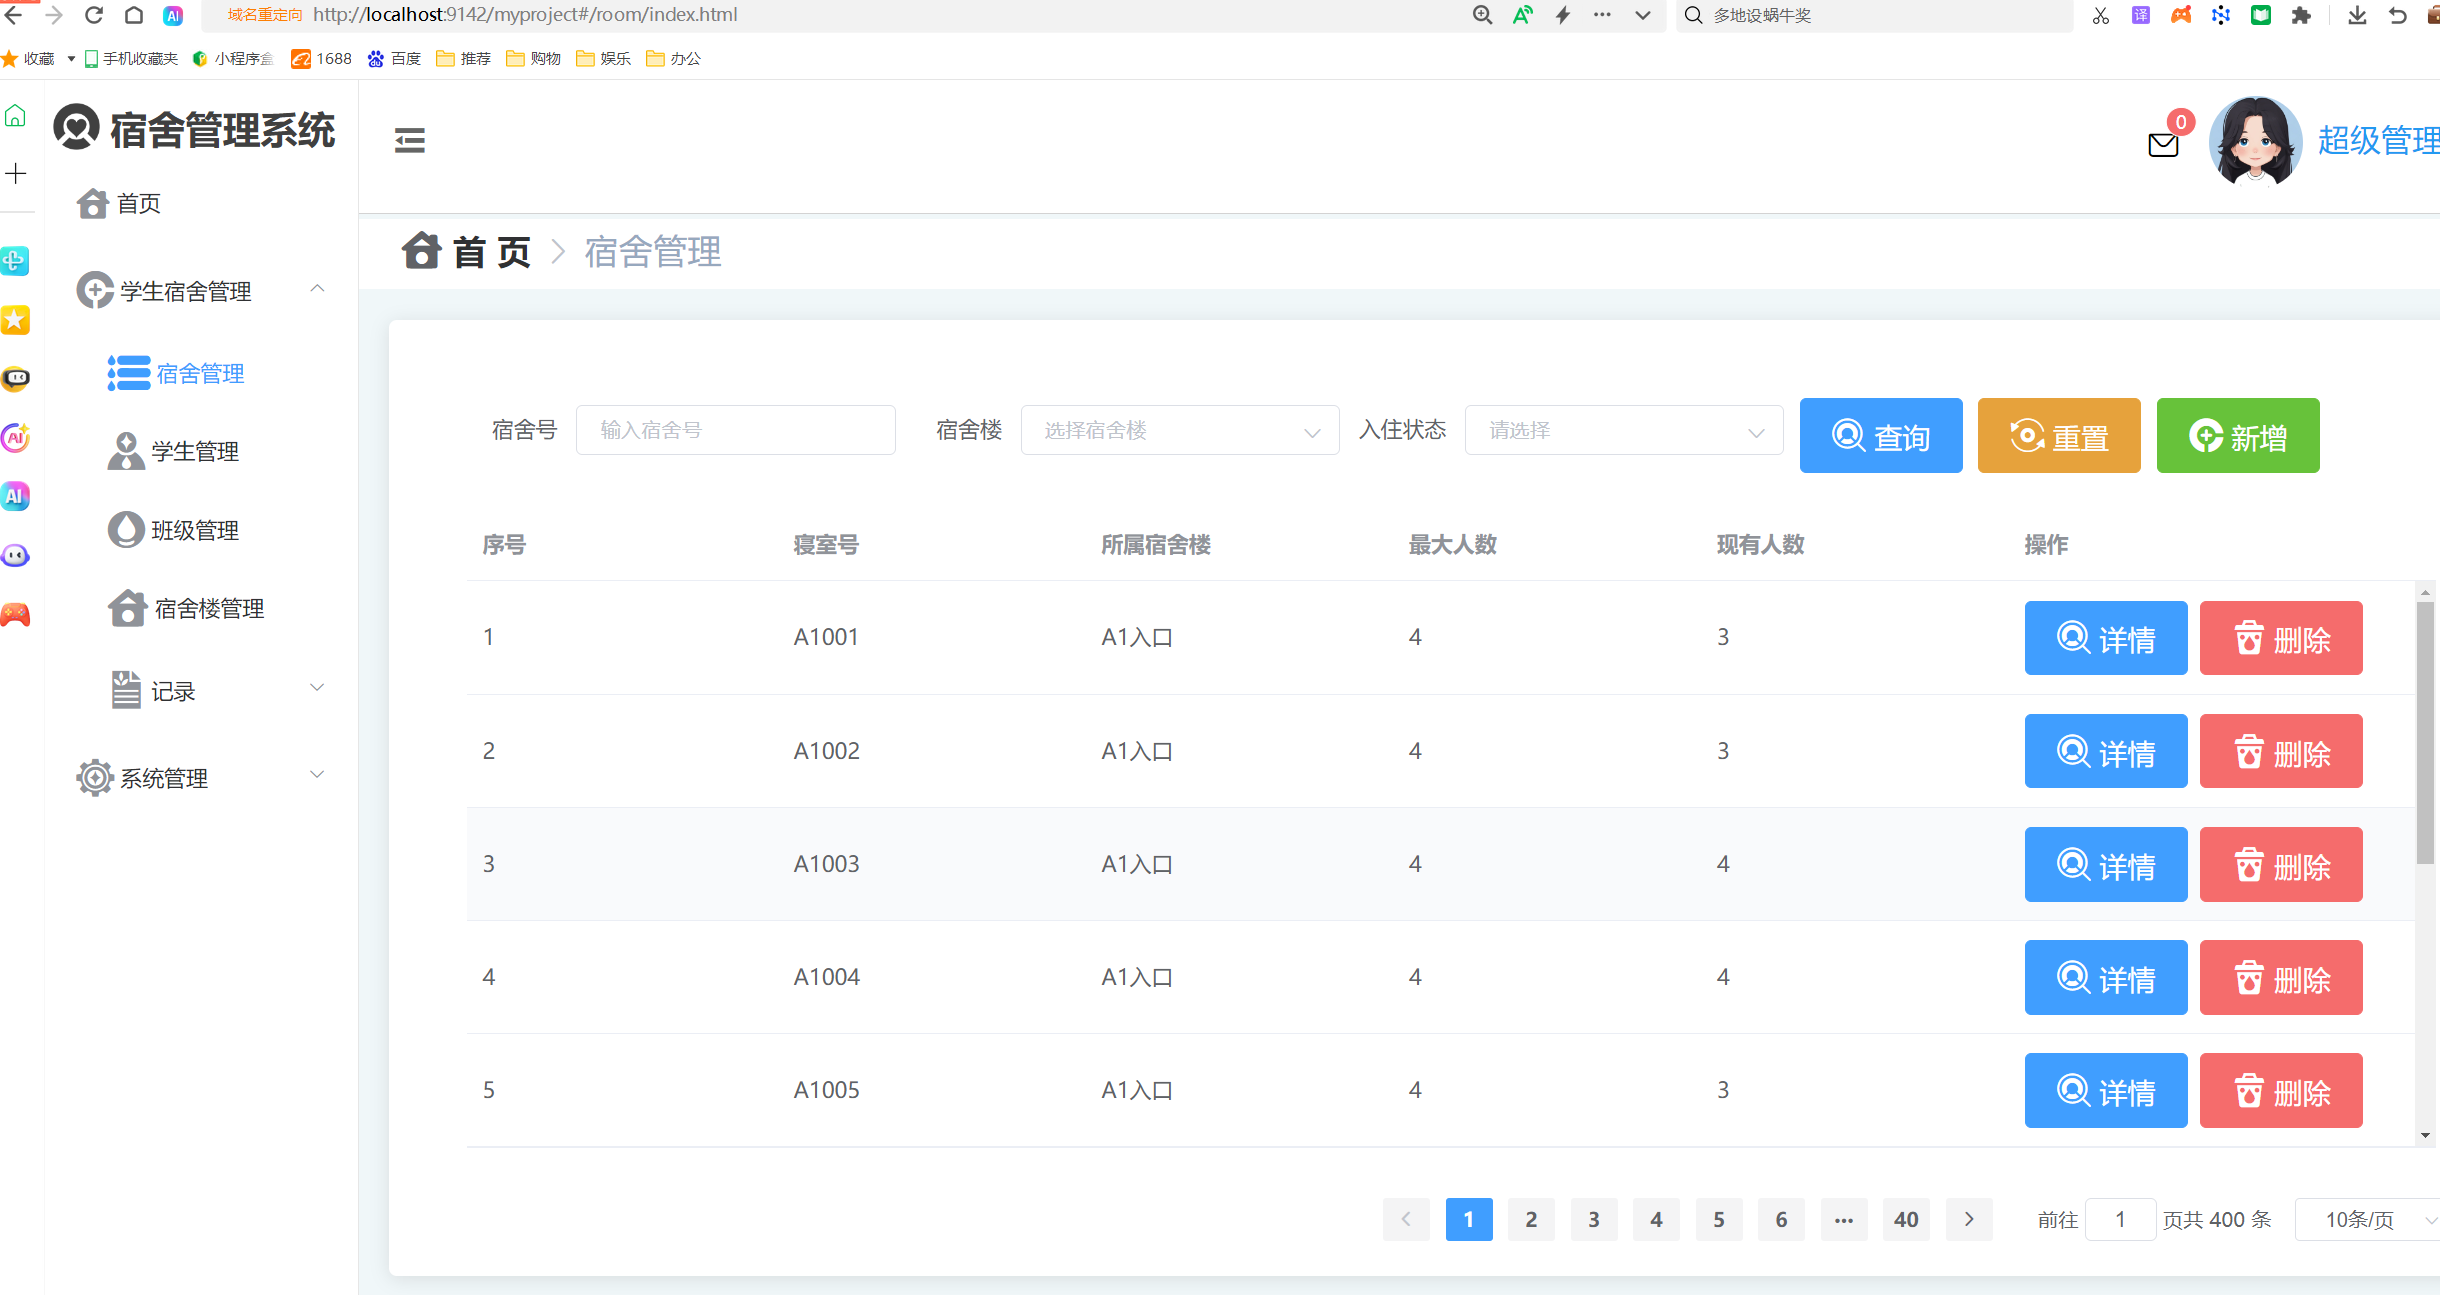This screenshot has height=1295, width=2440.
Task: Open the mail notification envelope icon
Action: coord(2163,144)
